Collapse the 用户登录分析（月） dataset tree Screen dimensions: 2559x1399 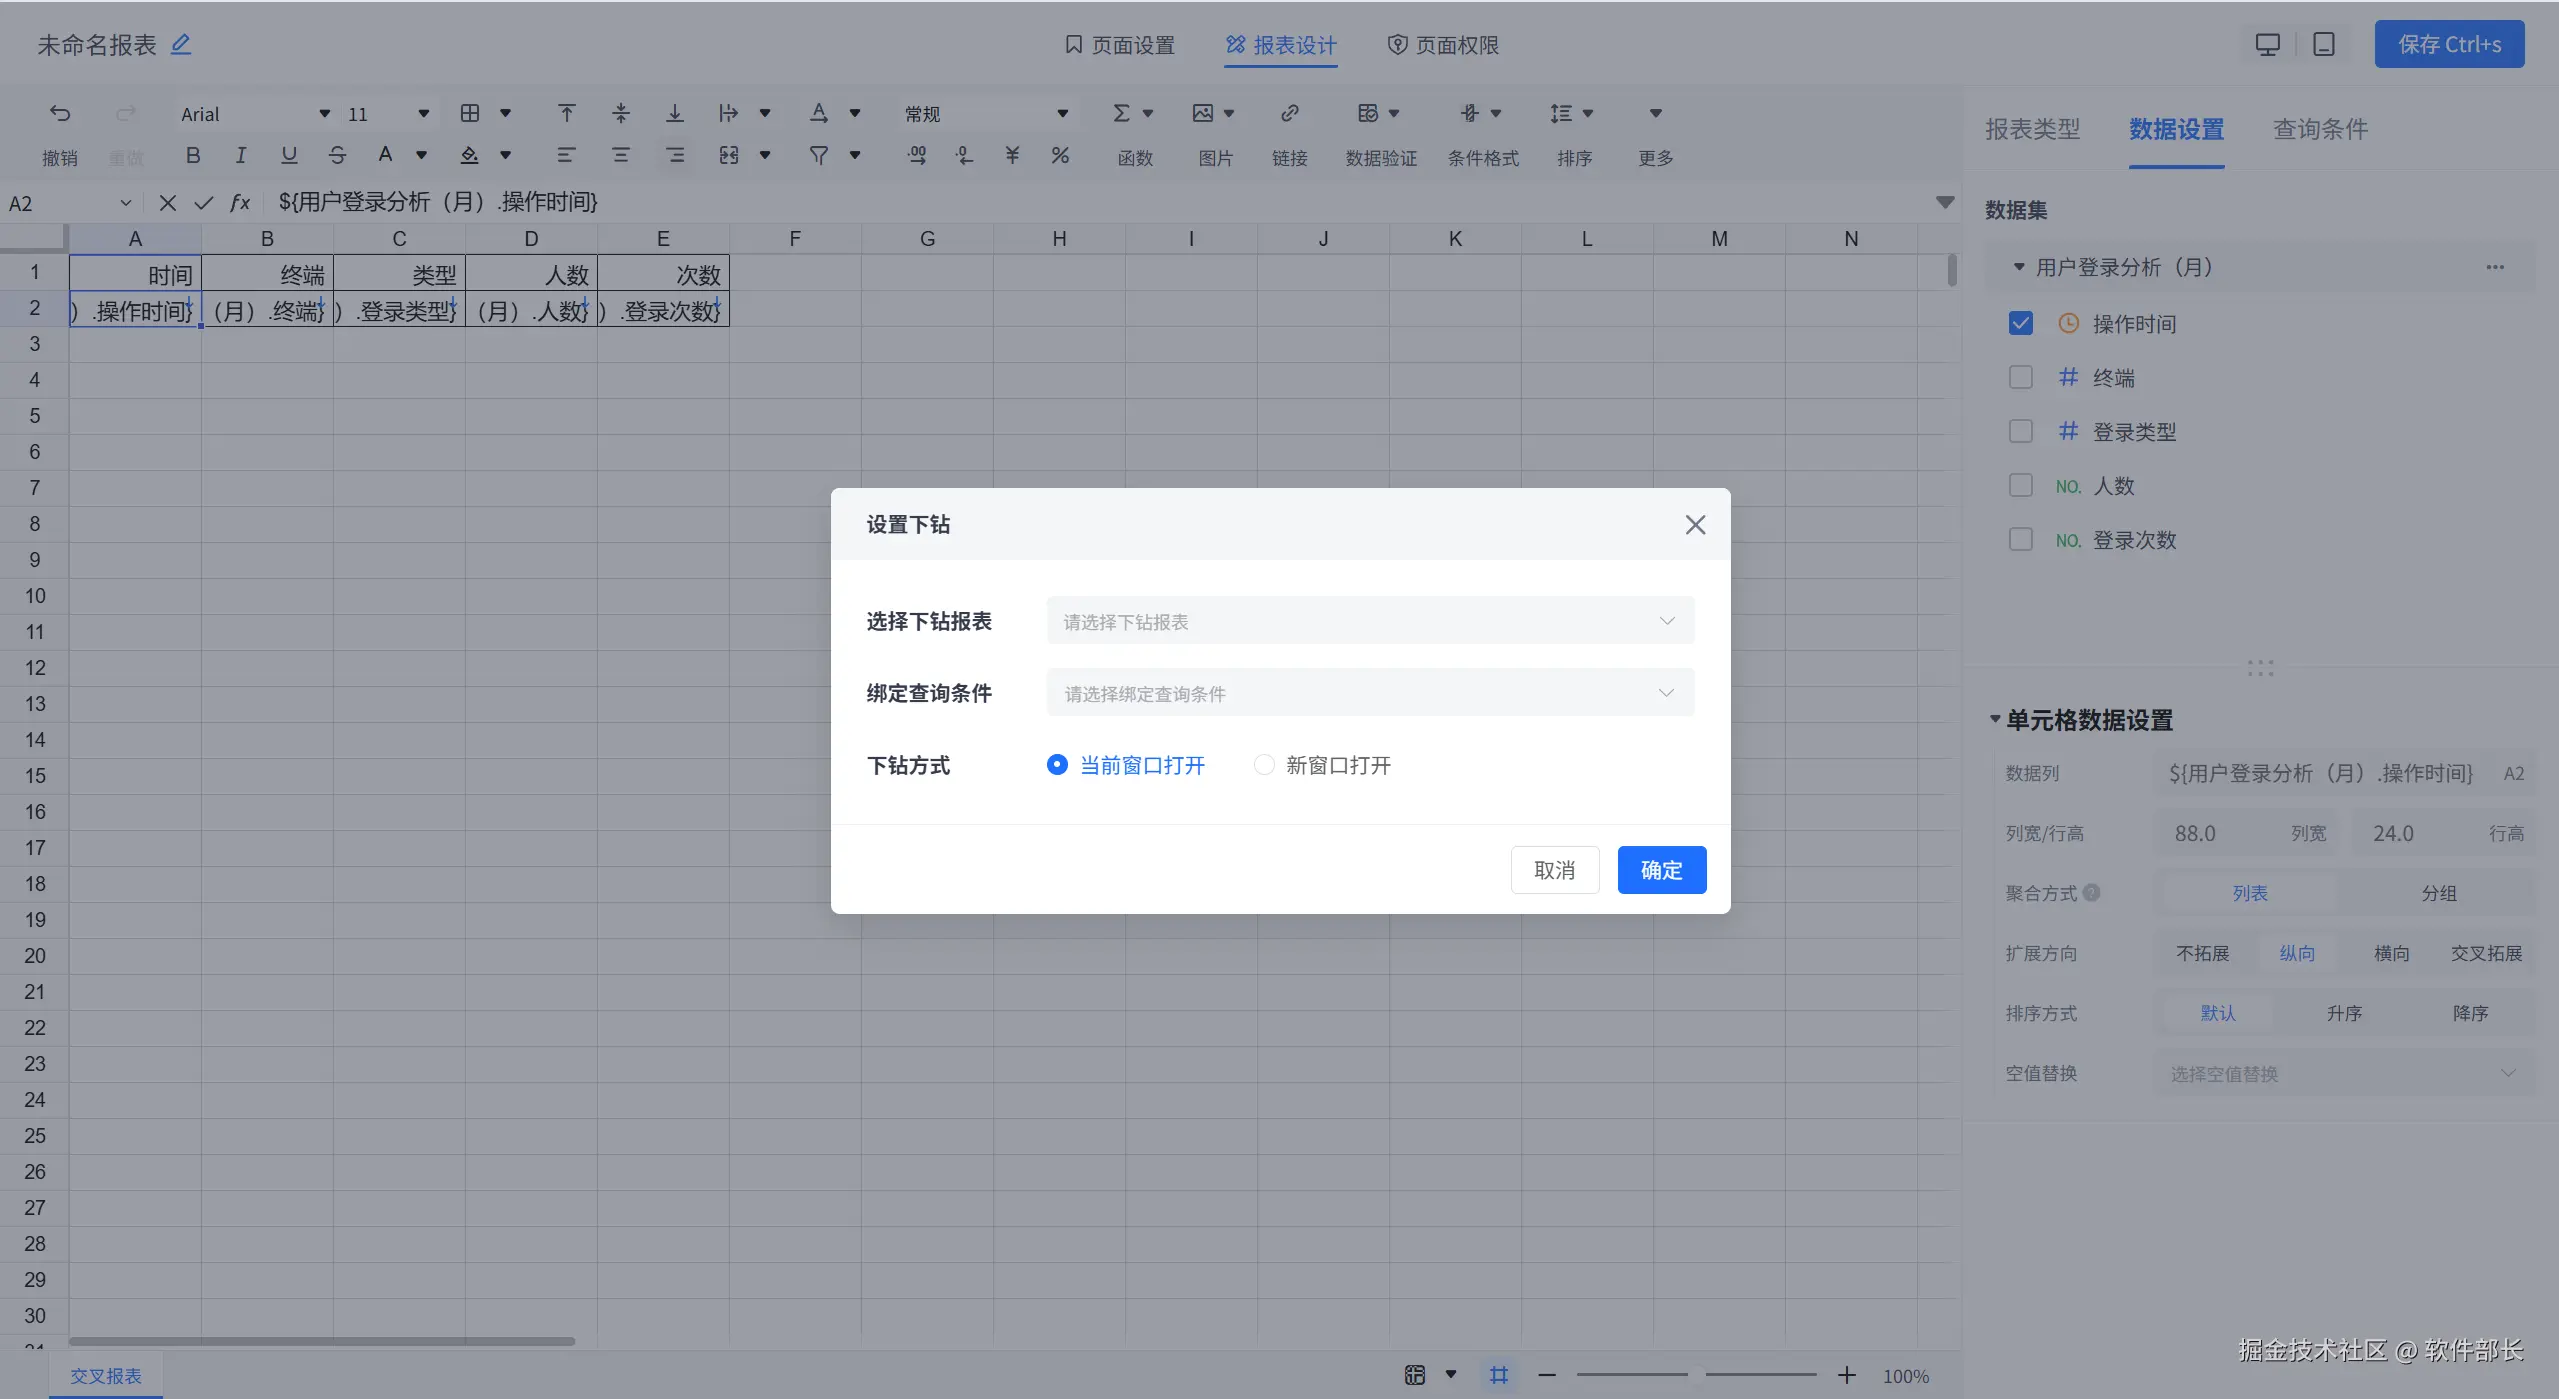click(2018, 267)
